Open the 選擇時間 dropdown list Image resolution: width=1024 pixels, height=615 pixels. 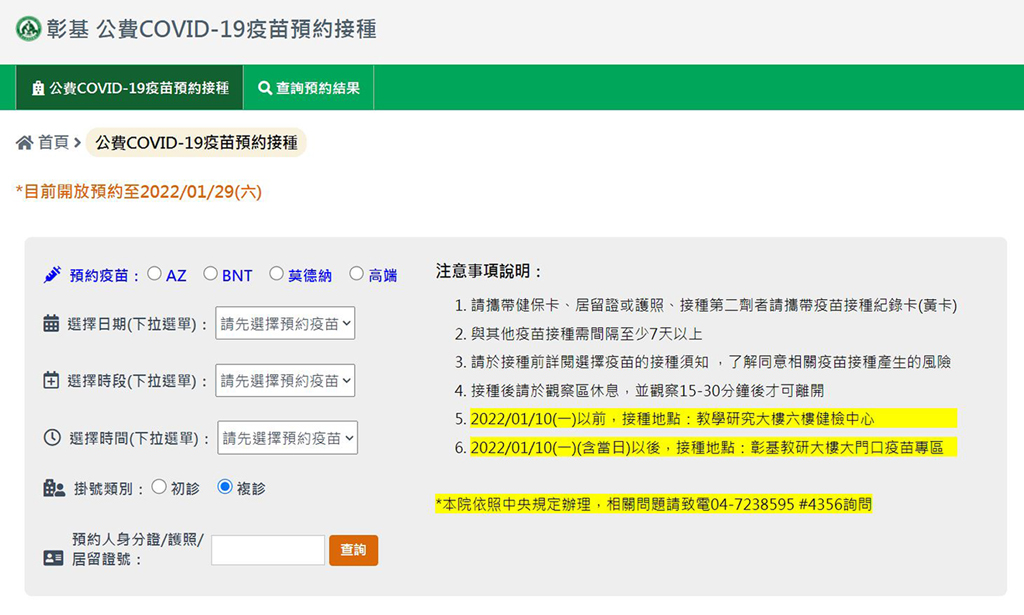[287, 438]
